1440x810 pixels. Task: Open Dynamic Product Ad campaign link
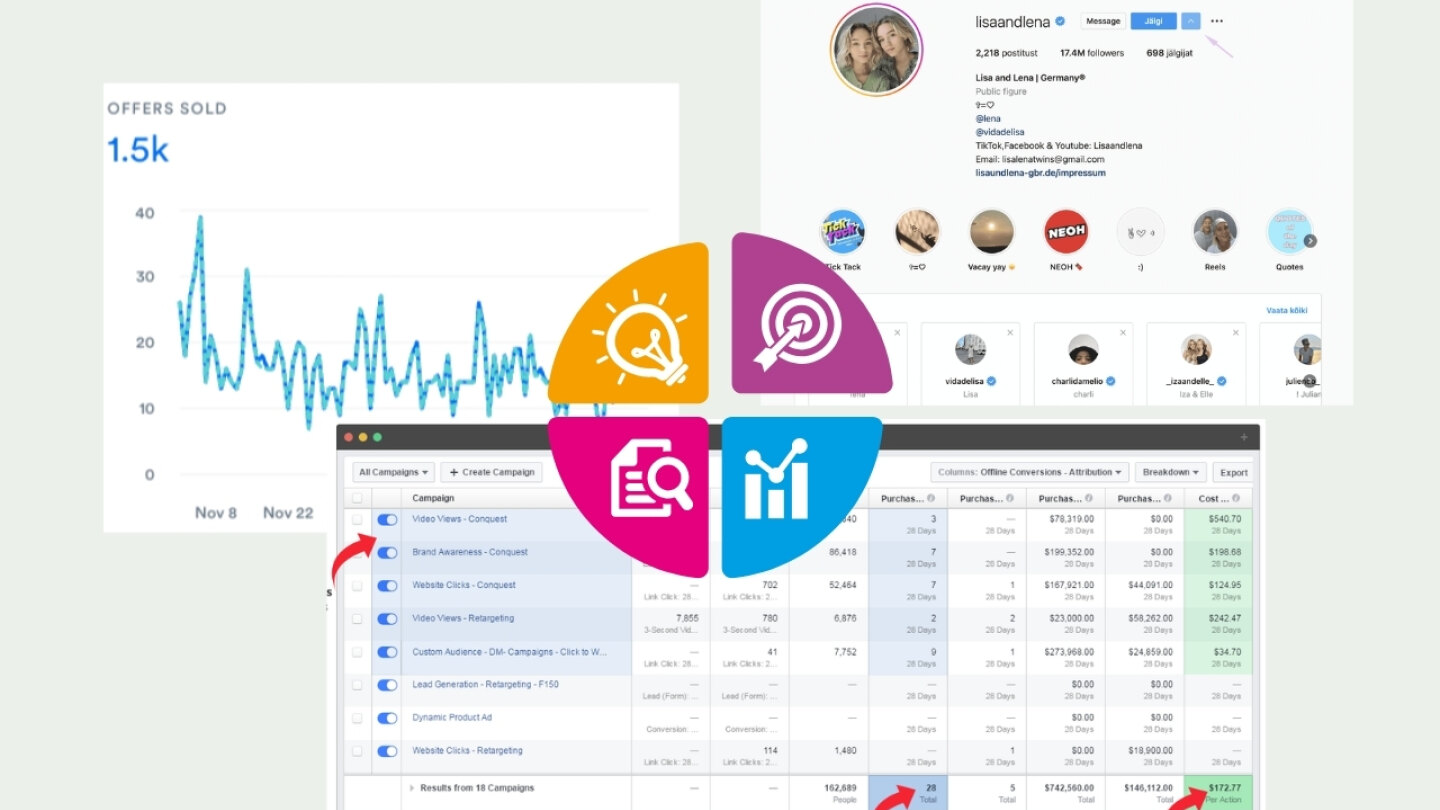coord(452,717)
